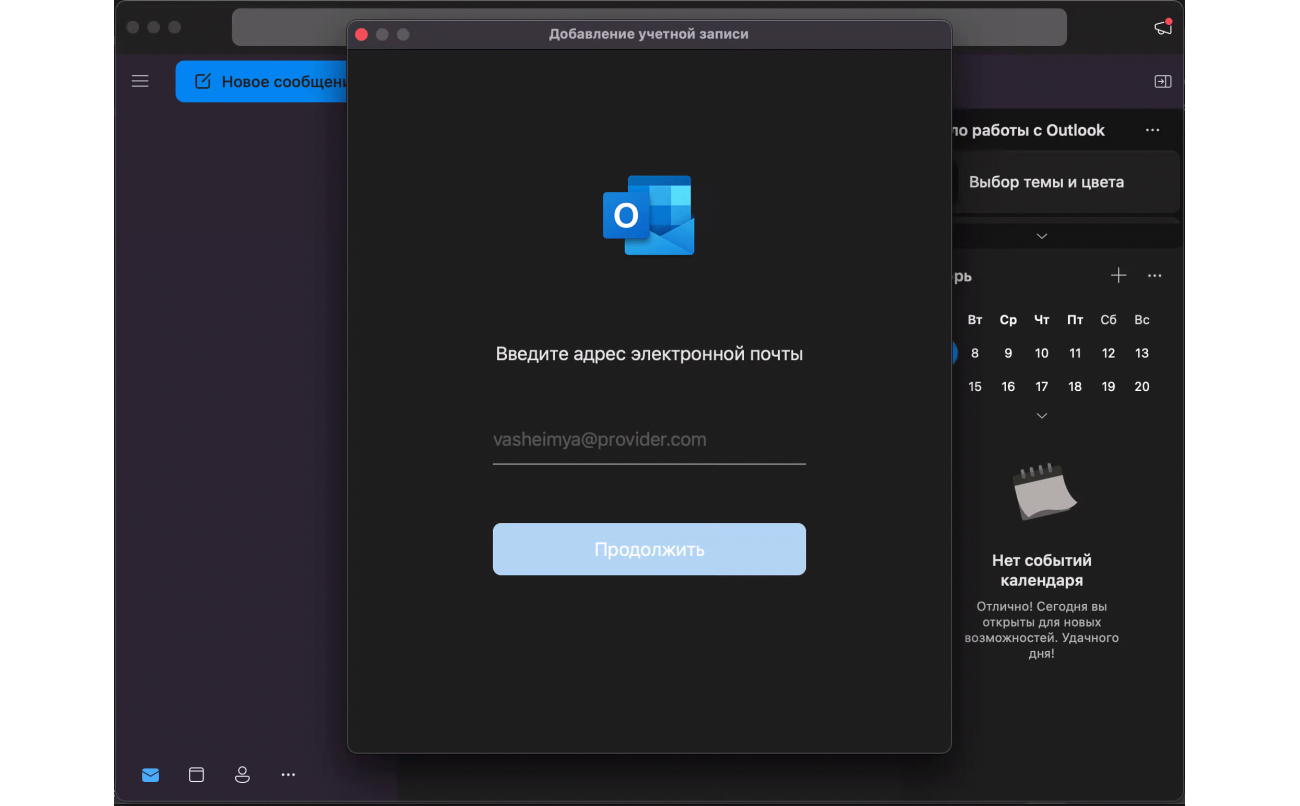Open the Outlook getting-started options ellipsis
1300x806 pixels.
point(1153,130)
